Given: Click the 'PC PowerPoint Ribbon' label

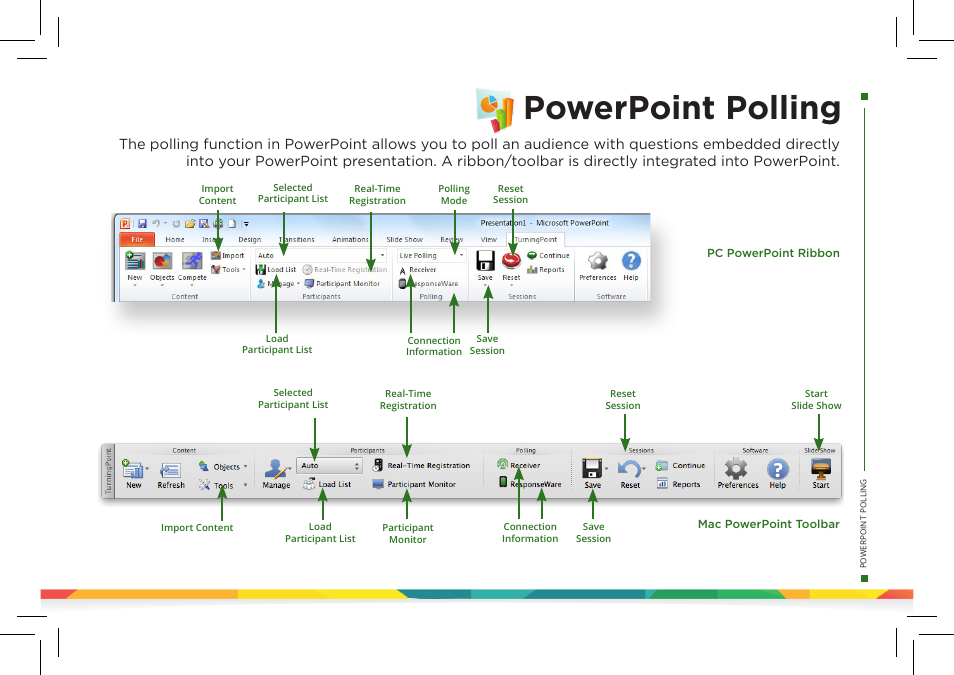Looking at the screenshot, I should [x=773, y=253].
